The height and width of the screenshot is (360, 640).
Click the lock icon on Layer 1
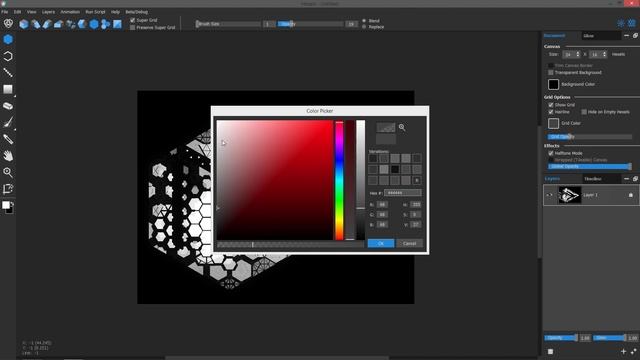pos(631,195)
